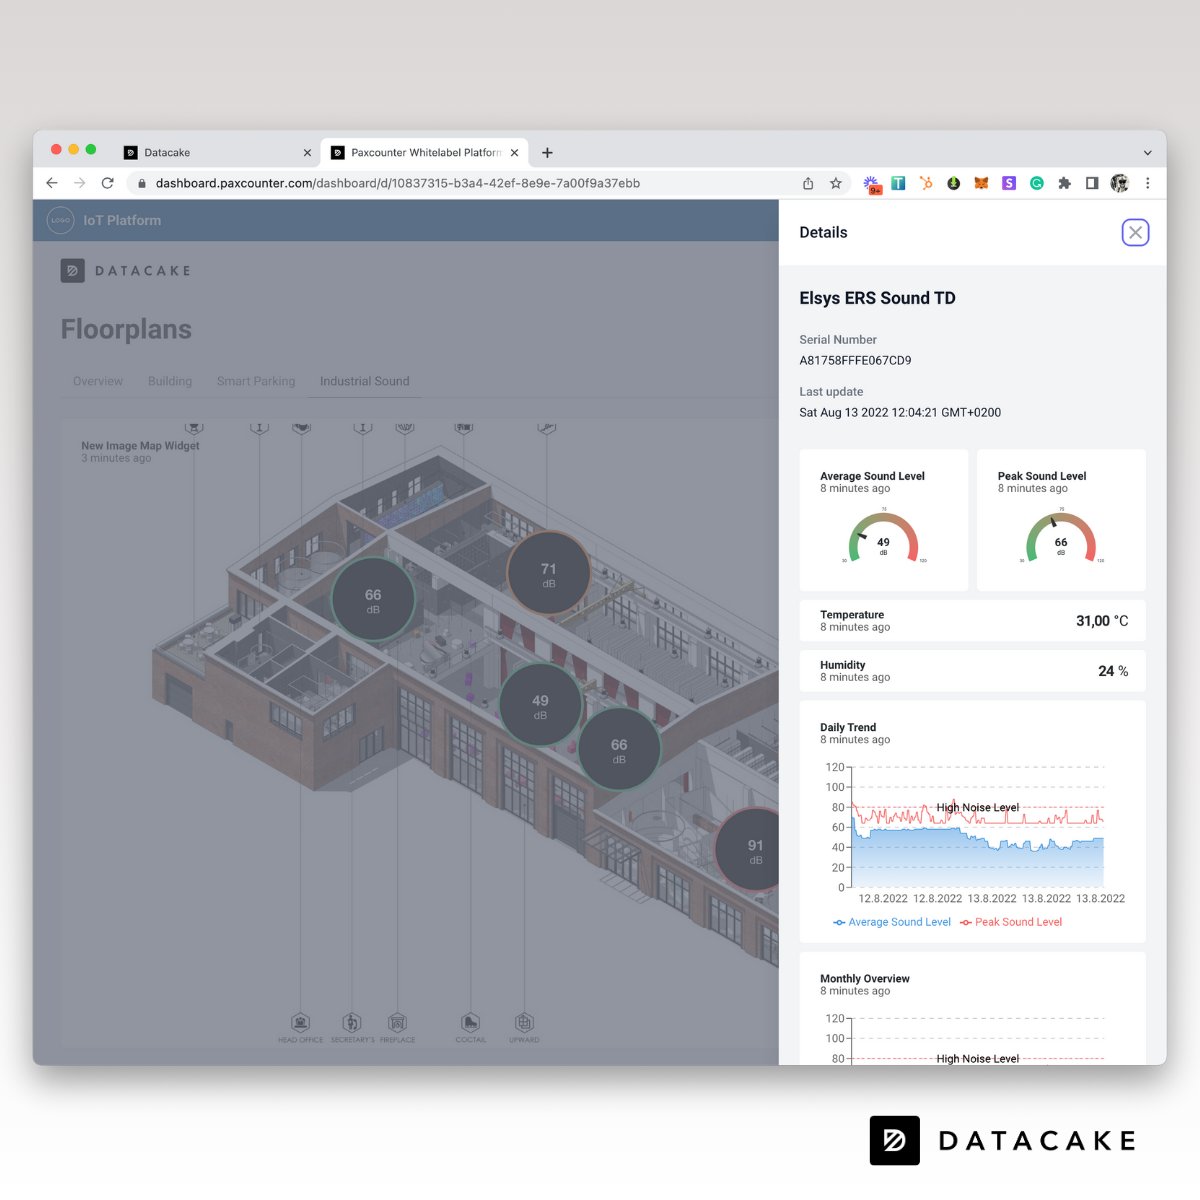Toggle Average Sound Level legend entry
Screen dimensions: 1200x1200
pos(892,922)
